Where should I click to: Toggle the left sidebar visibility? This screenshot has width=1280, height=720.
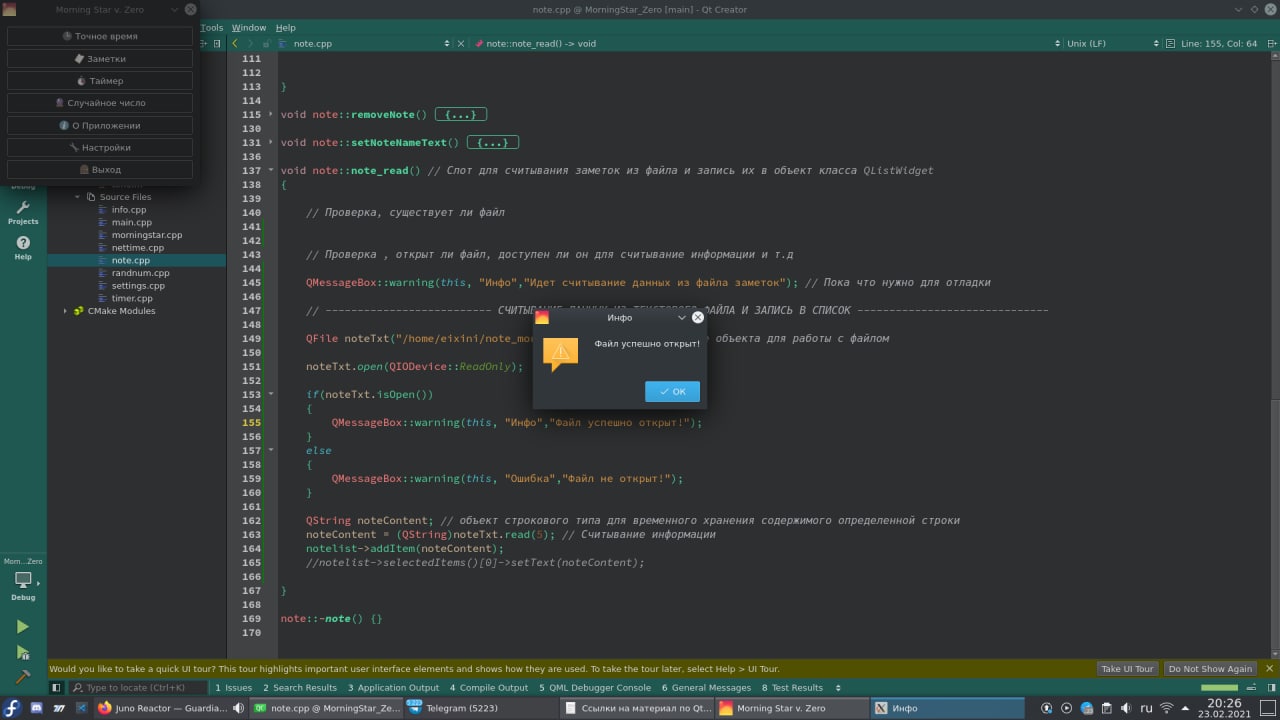tap(56, 688)
